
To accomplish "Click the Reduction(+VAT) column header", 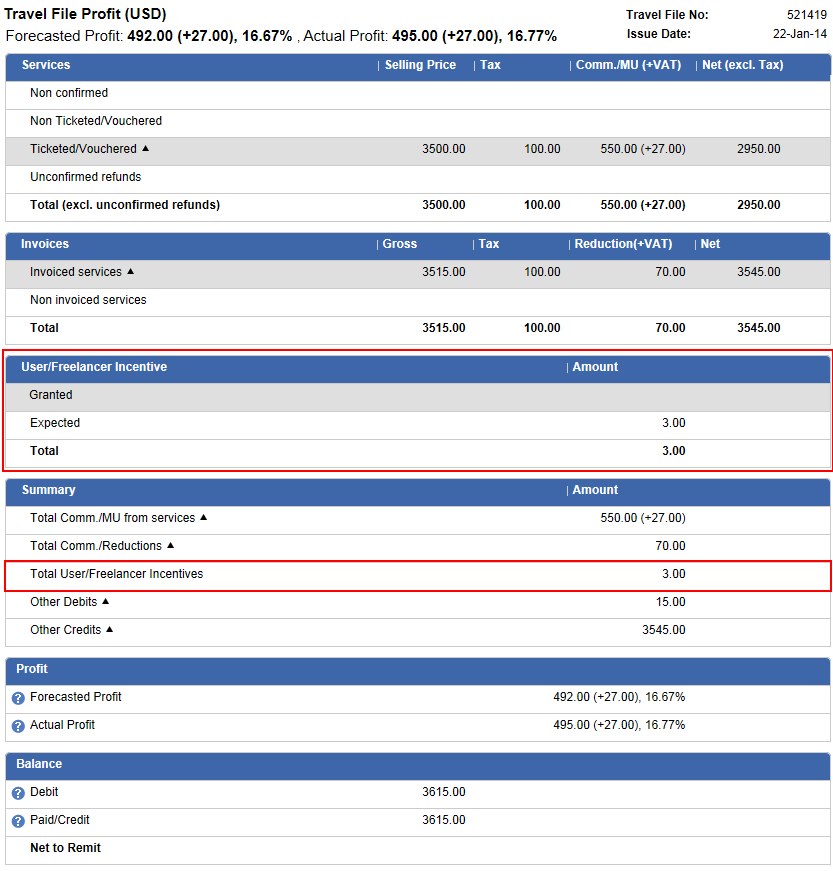I will pyautogui.click(x=623, y=244).
